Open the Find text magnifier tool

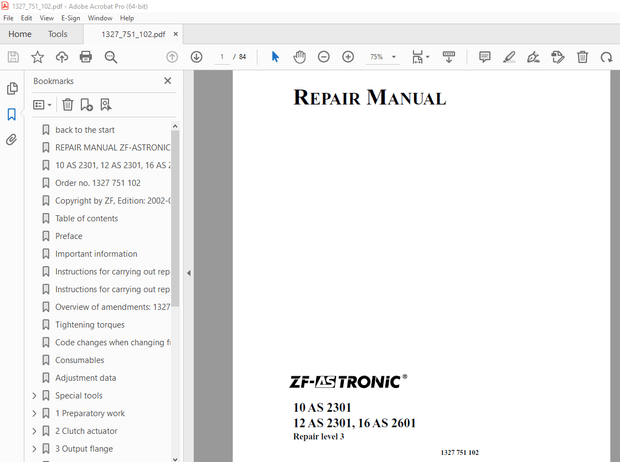pyautogui.click(x=111, y=57)
